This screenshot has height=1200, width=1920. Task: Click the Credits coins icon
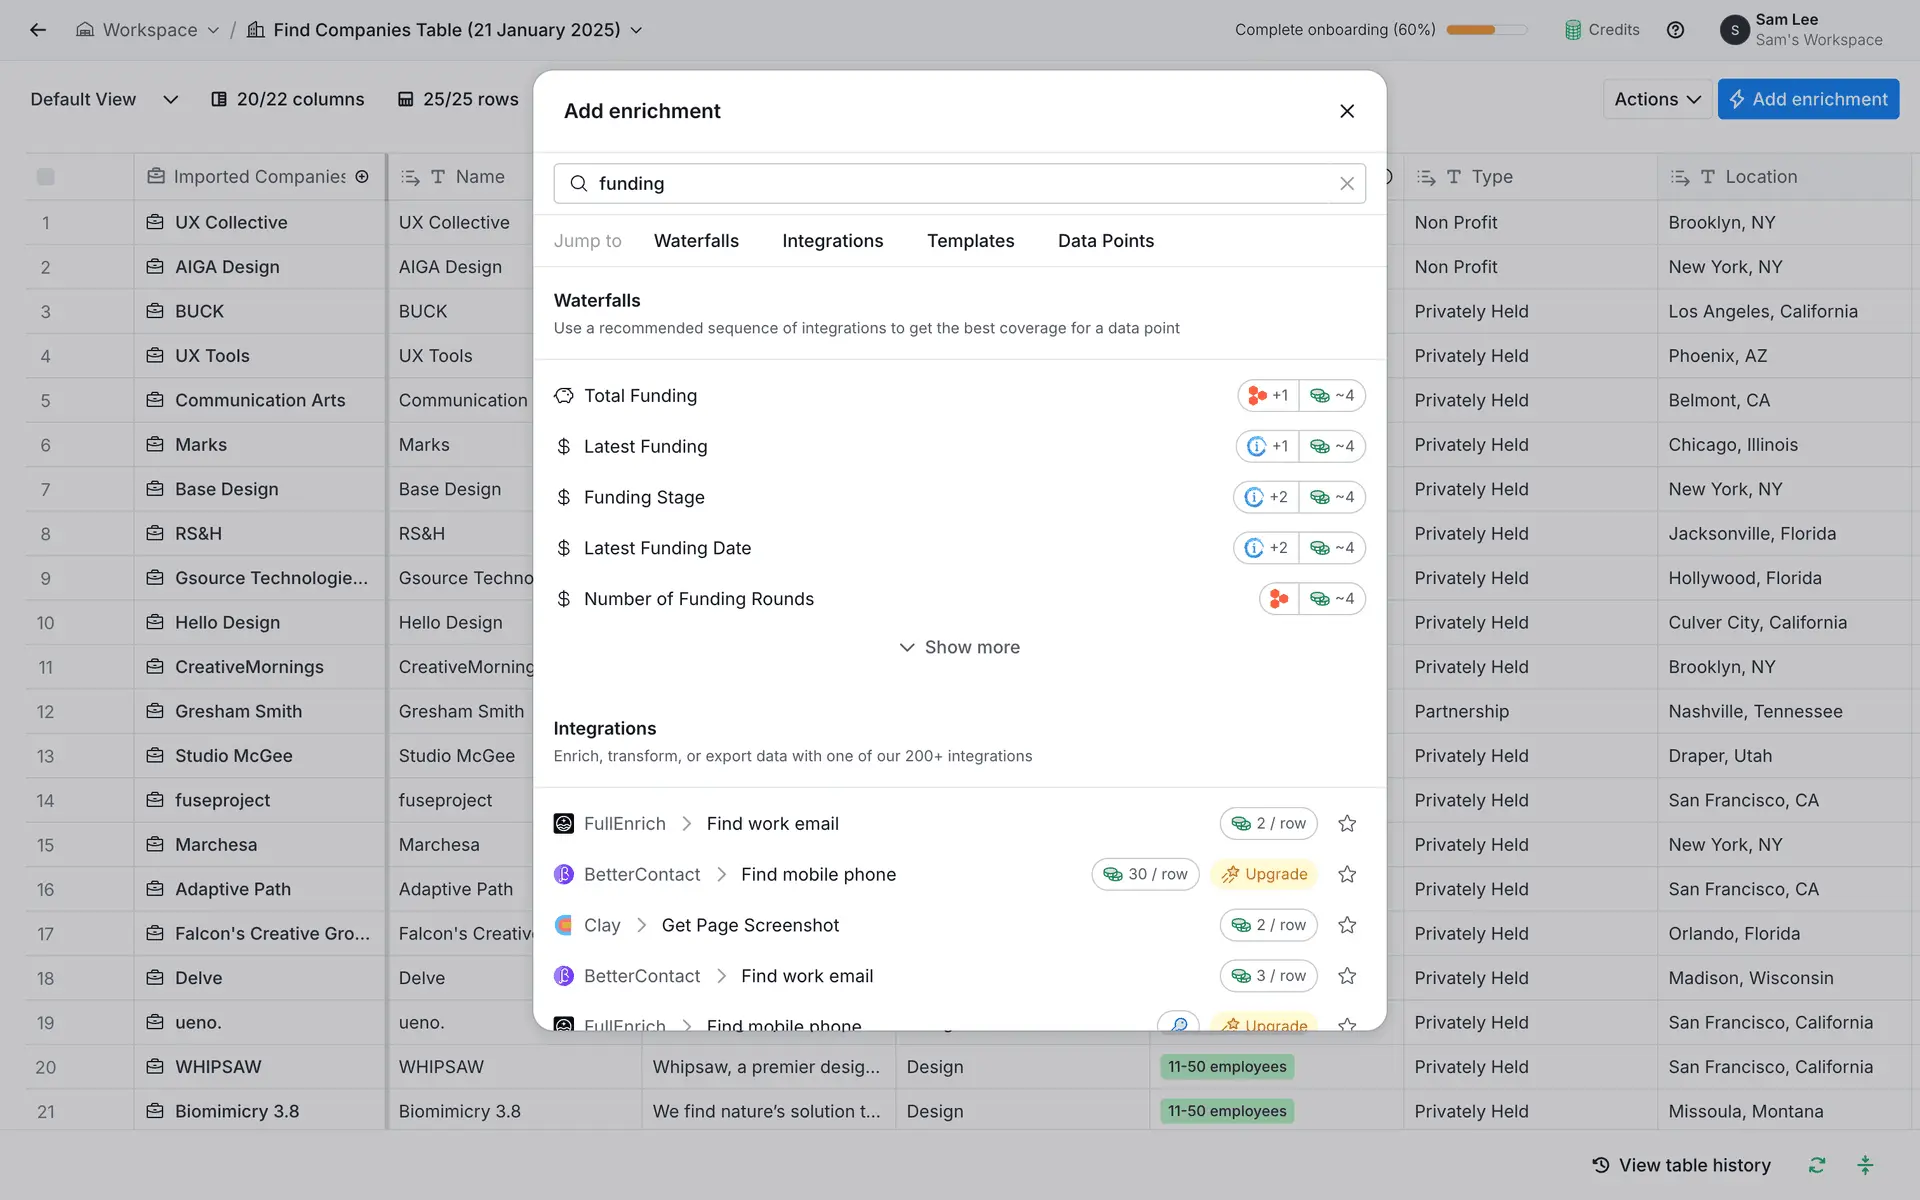tap(1573, 30)
